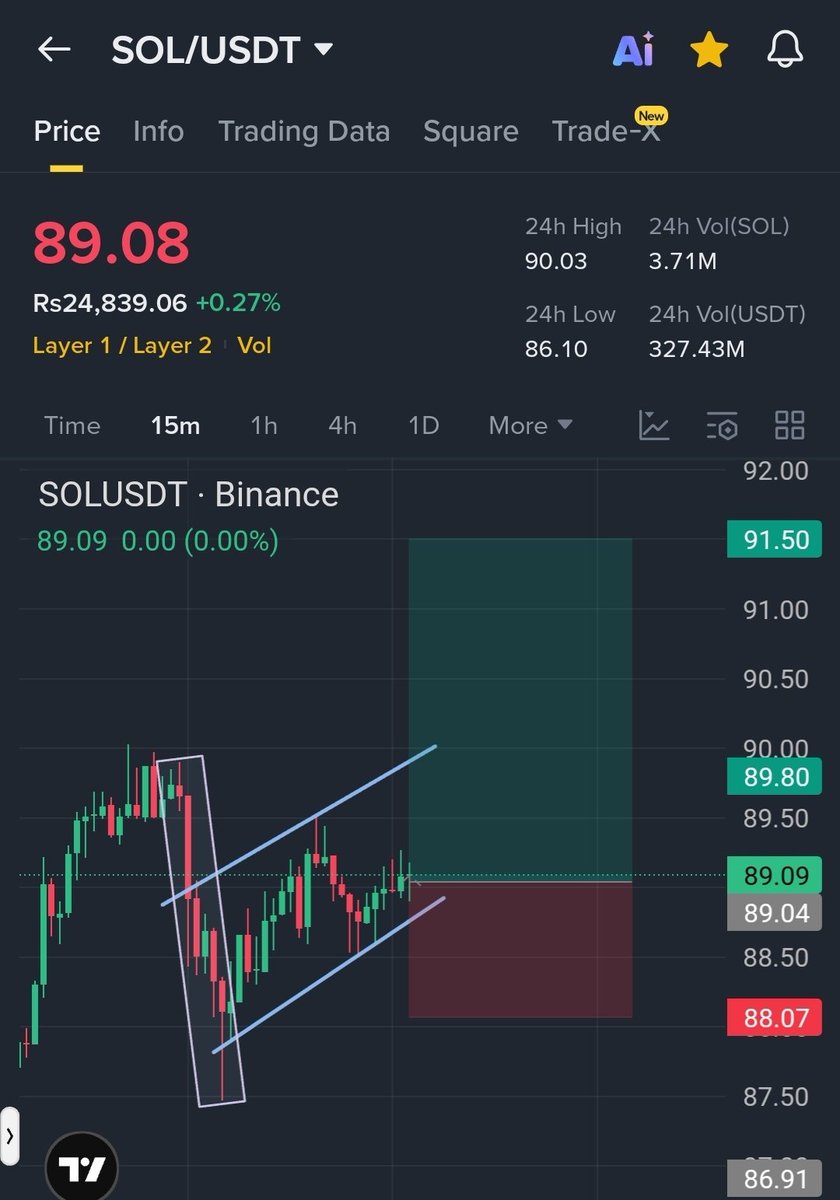Screen dimensions: 840x1200
Task: Tap the back arrow
Action: click(54, 50)
